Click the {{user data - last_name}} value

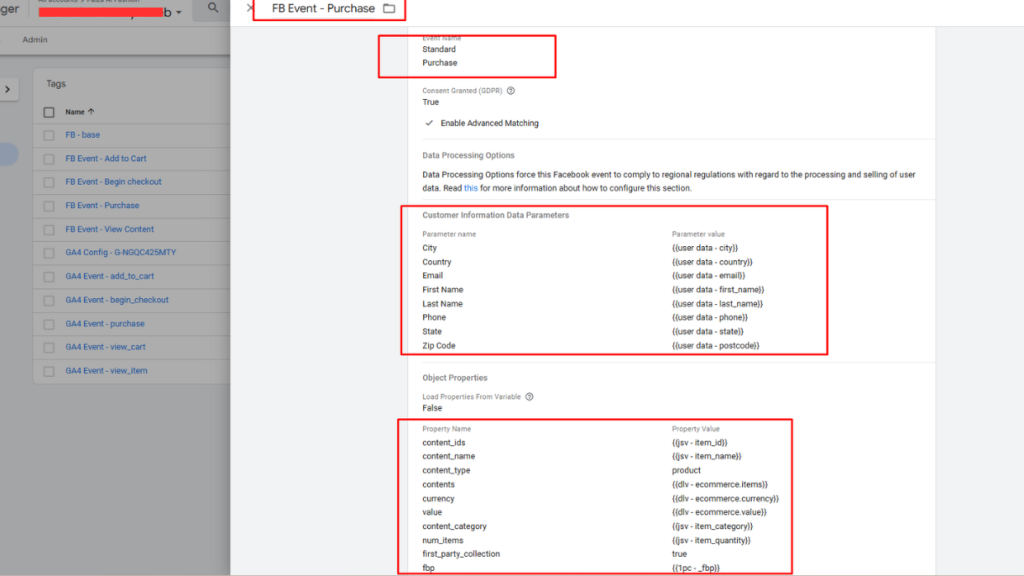tap(717, 304)
